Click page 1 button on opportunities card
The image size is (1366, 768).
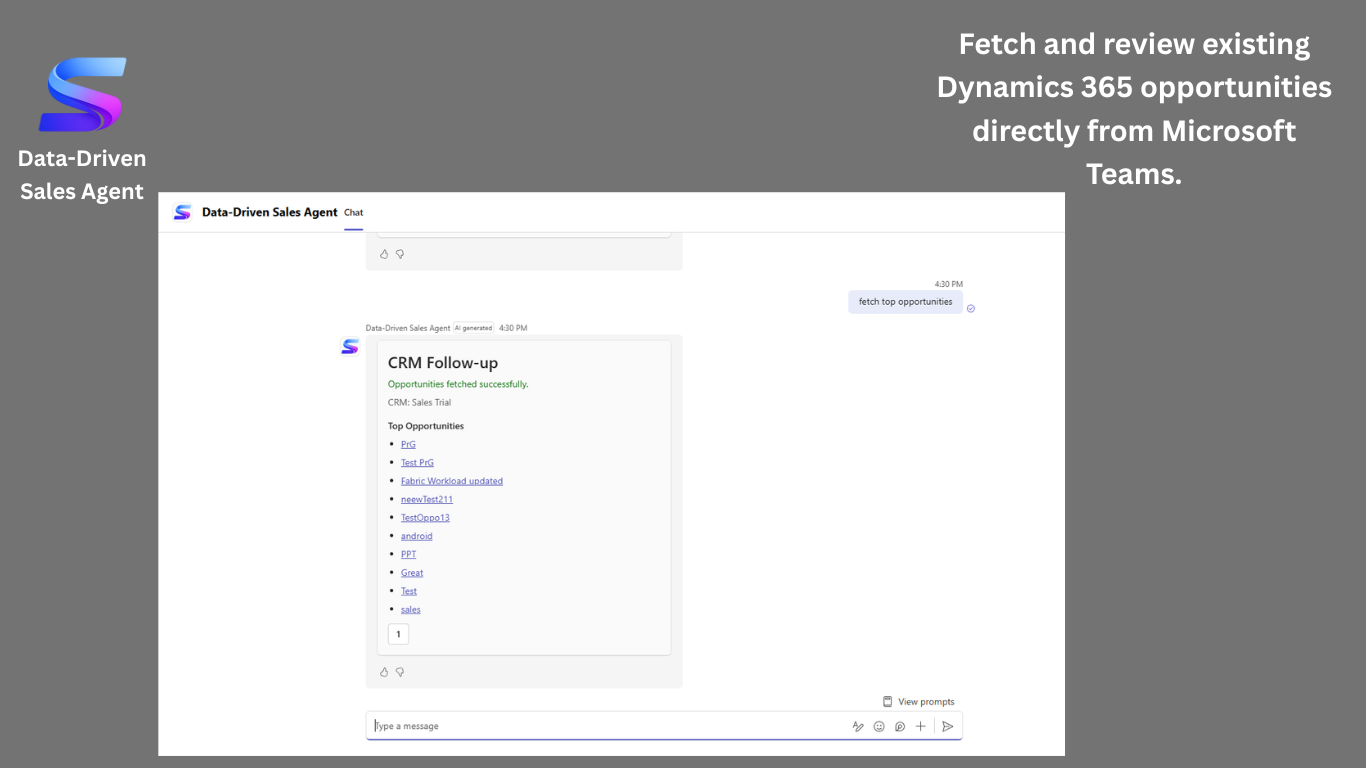(x=398, y=634)
